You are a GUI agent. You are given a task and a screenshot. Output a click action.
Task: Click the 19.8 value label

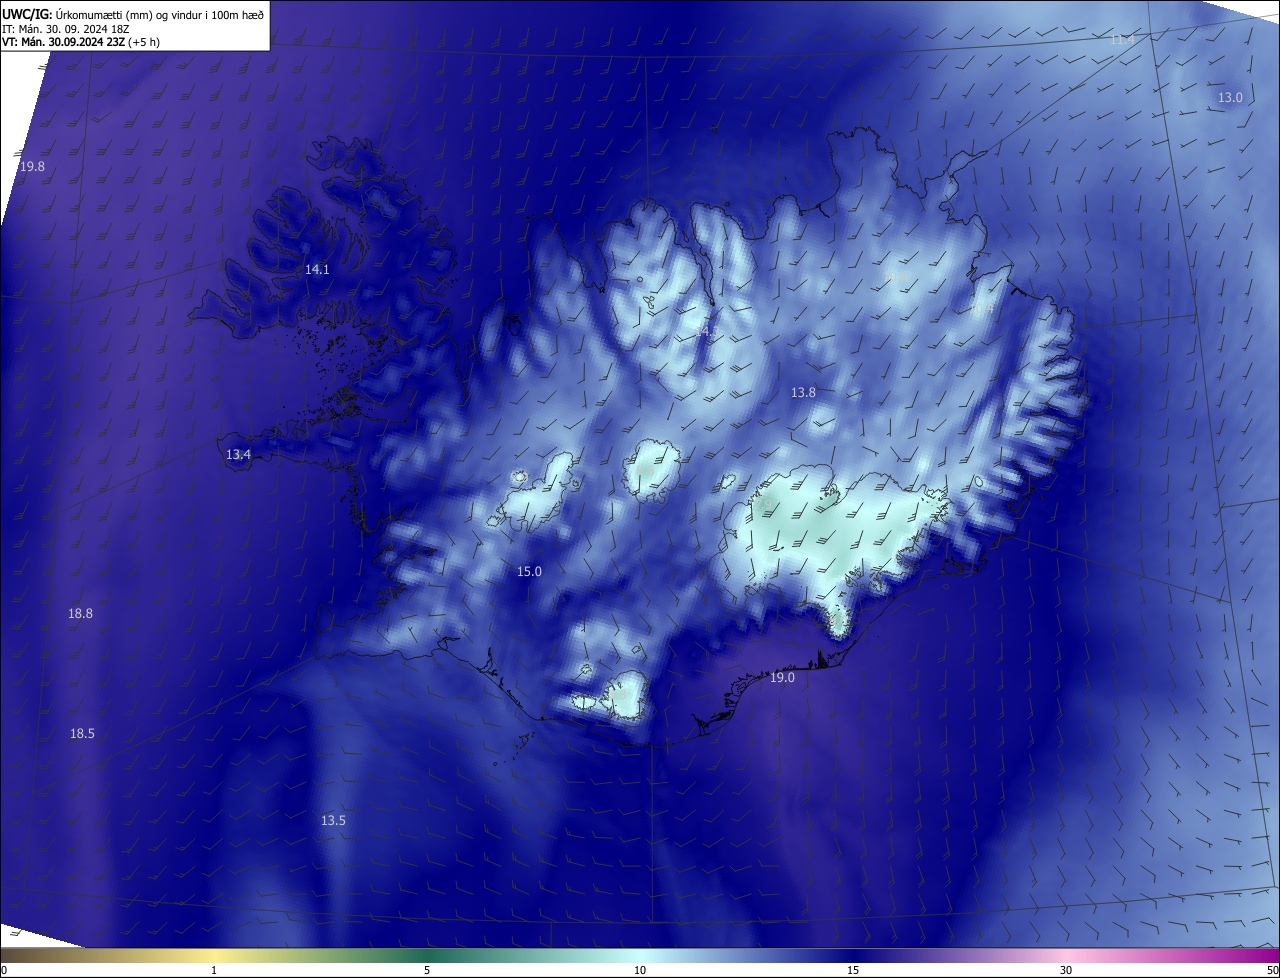point(32,167)
